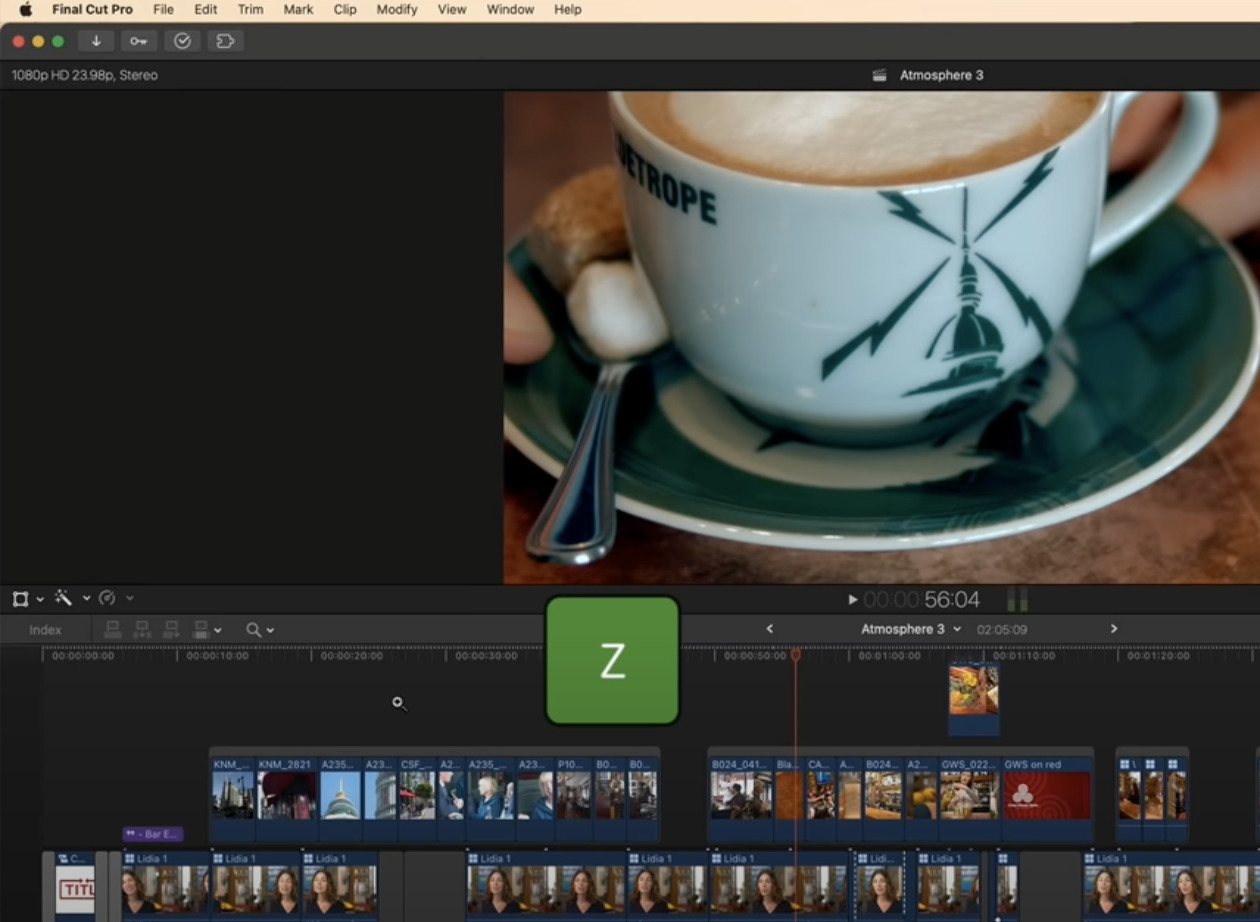Expand the edit mode dropdown arrow
Viewport: 1260px width, 922px height.
[218, 630]
